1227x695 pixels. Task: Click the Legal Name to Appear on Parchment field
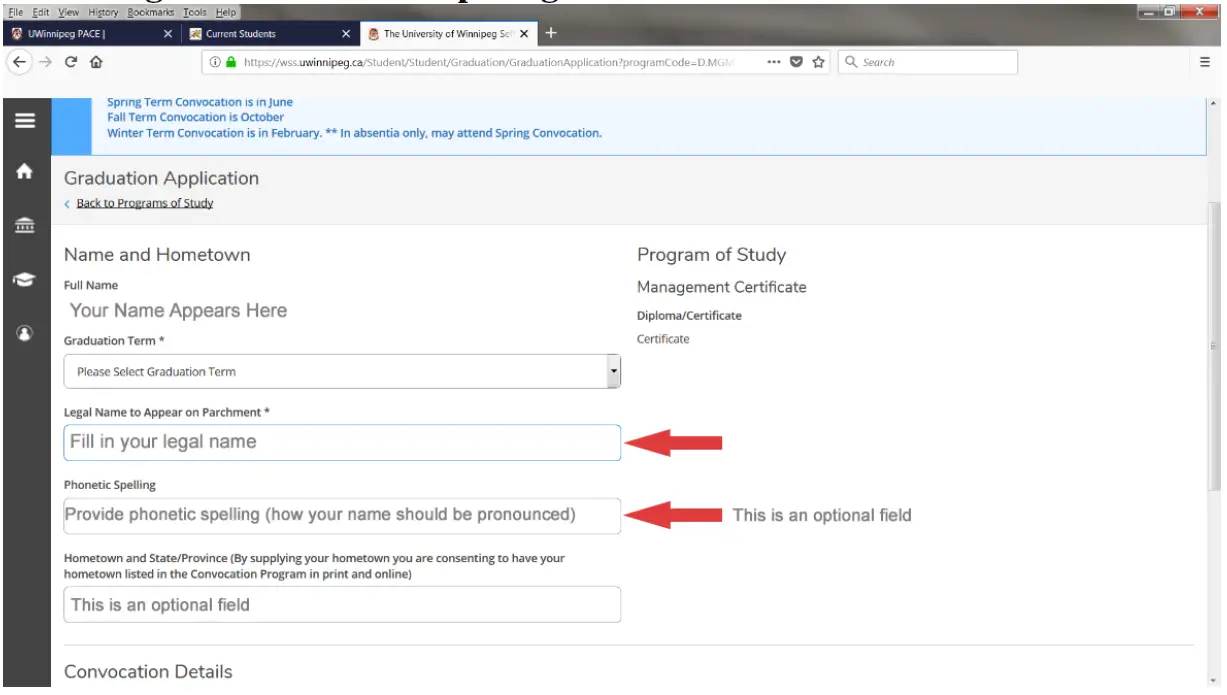pos(342,442)
